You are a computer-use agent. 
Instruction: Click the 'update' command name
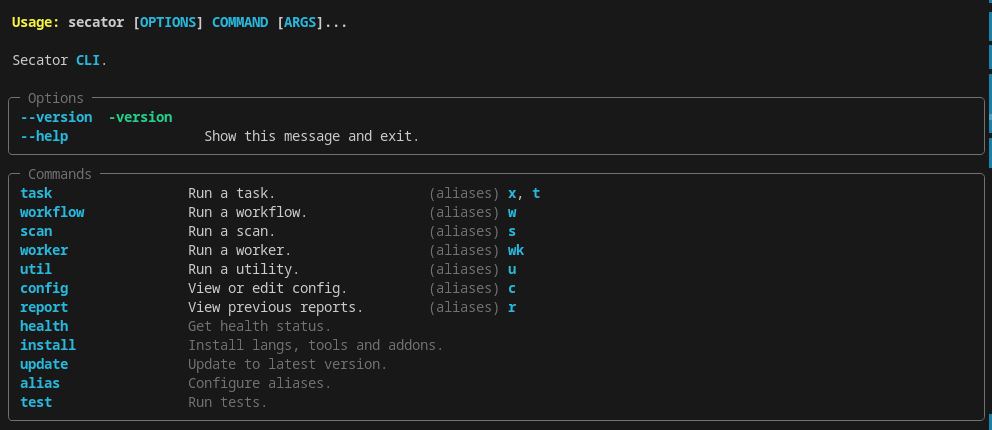coord(44,364)
